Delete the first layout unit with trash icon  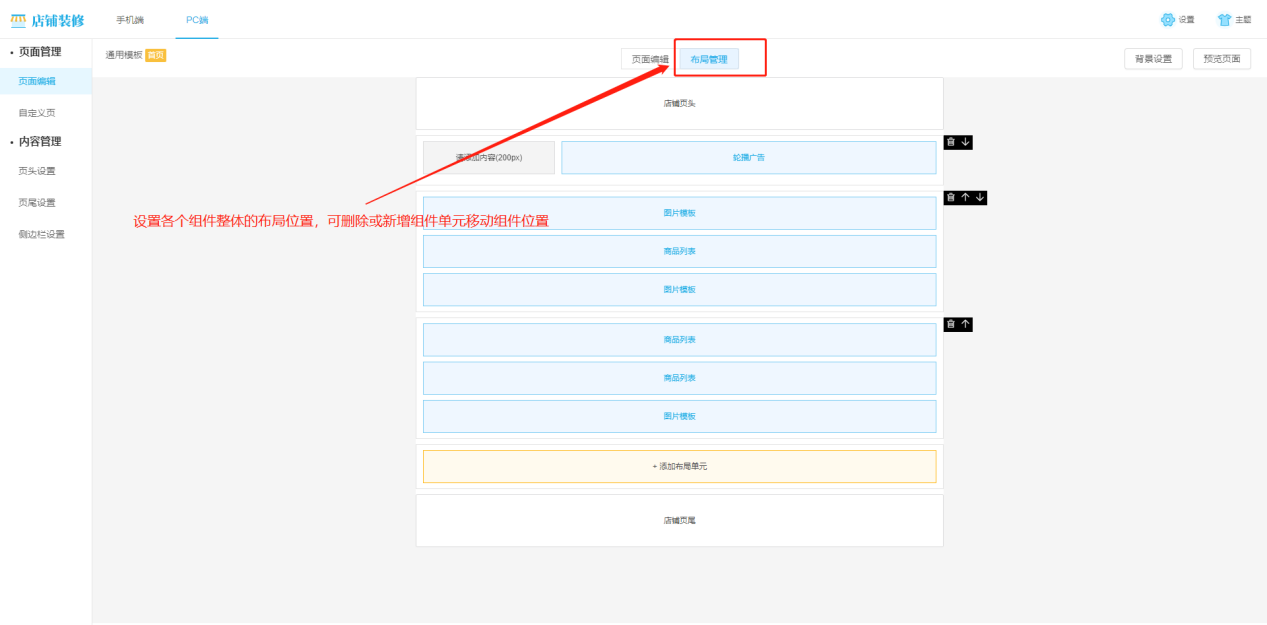pos(951,142)
